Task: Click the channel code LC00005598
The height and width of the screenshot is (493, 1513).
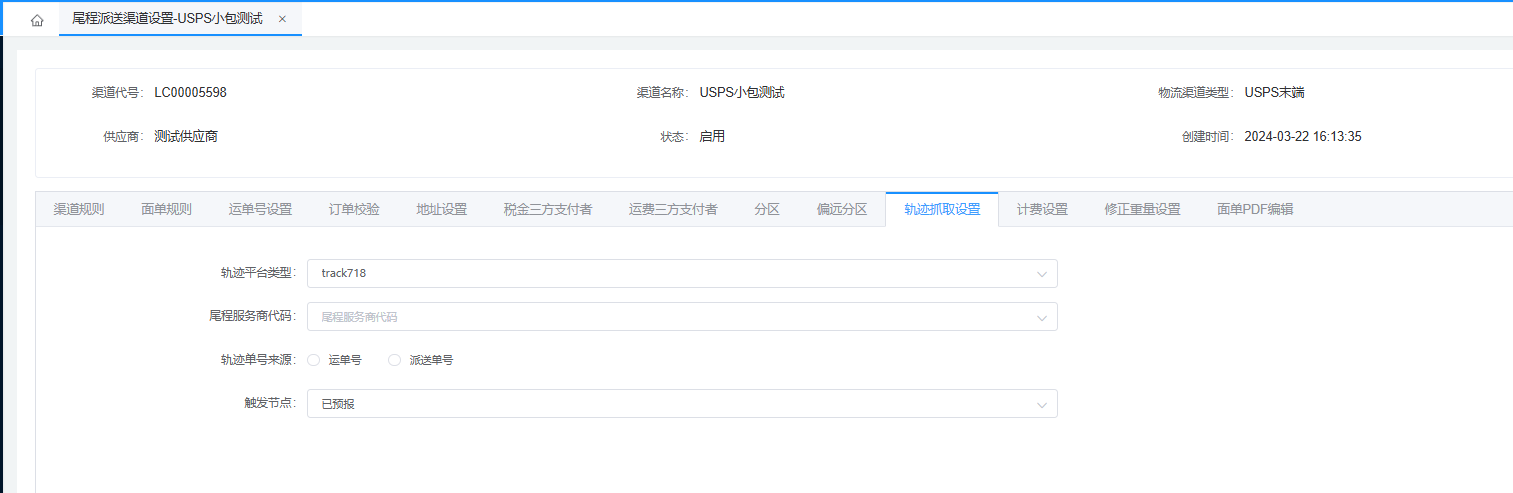Action: click(x=190, y=93)
